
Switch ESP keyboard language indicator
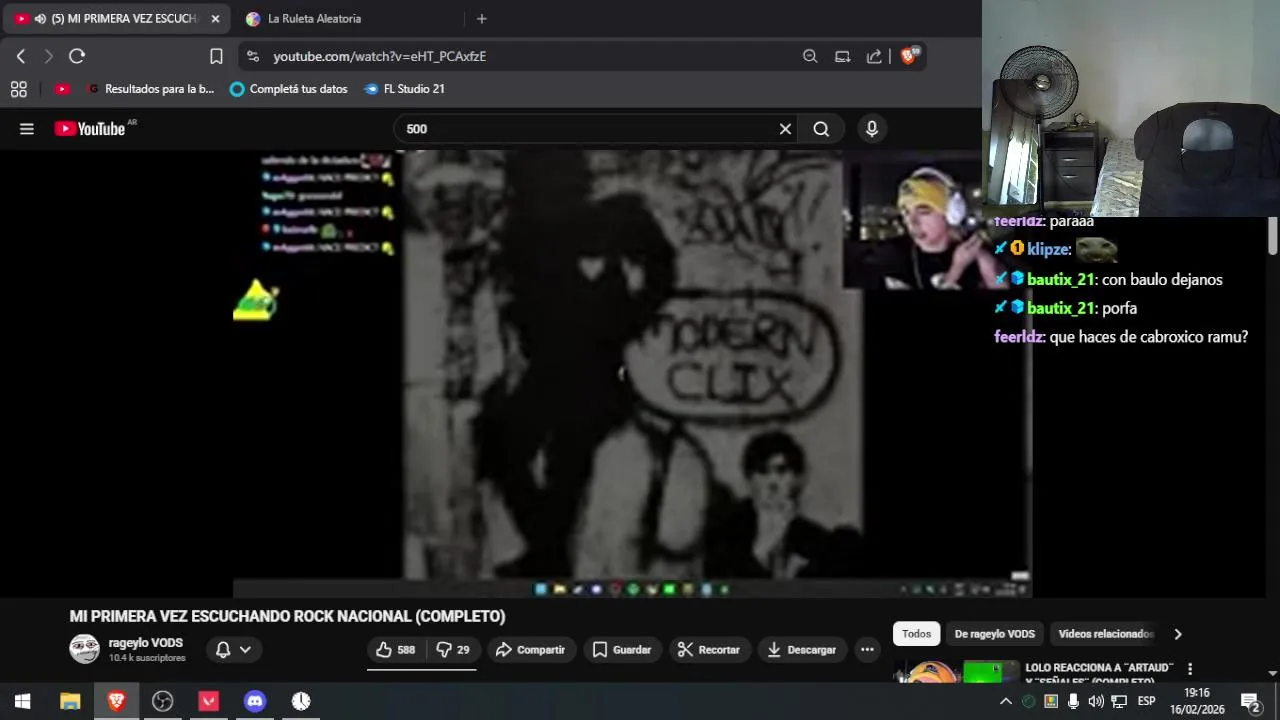[1146, 701]
